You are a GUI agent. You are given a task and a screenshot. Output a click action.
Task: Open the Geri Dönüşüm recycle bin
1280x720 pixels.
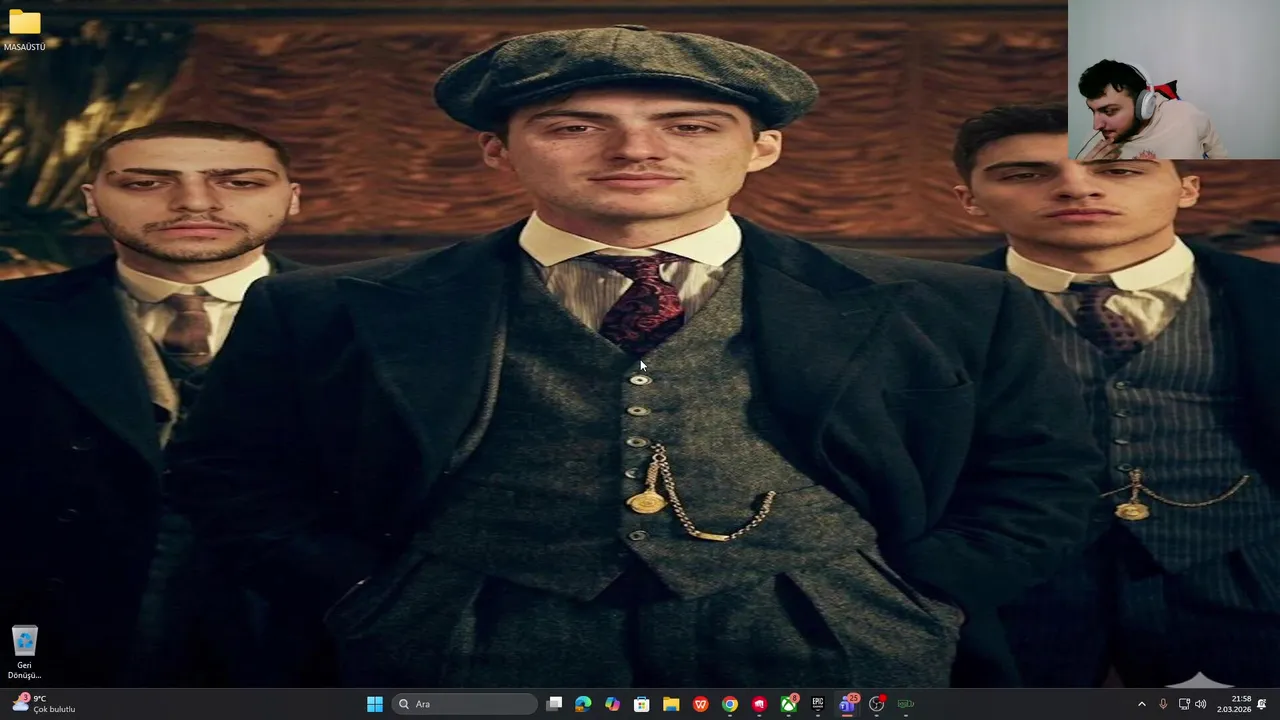(24, 652)
